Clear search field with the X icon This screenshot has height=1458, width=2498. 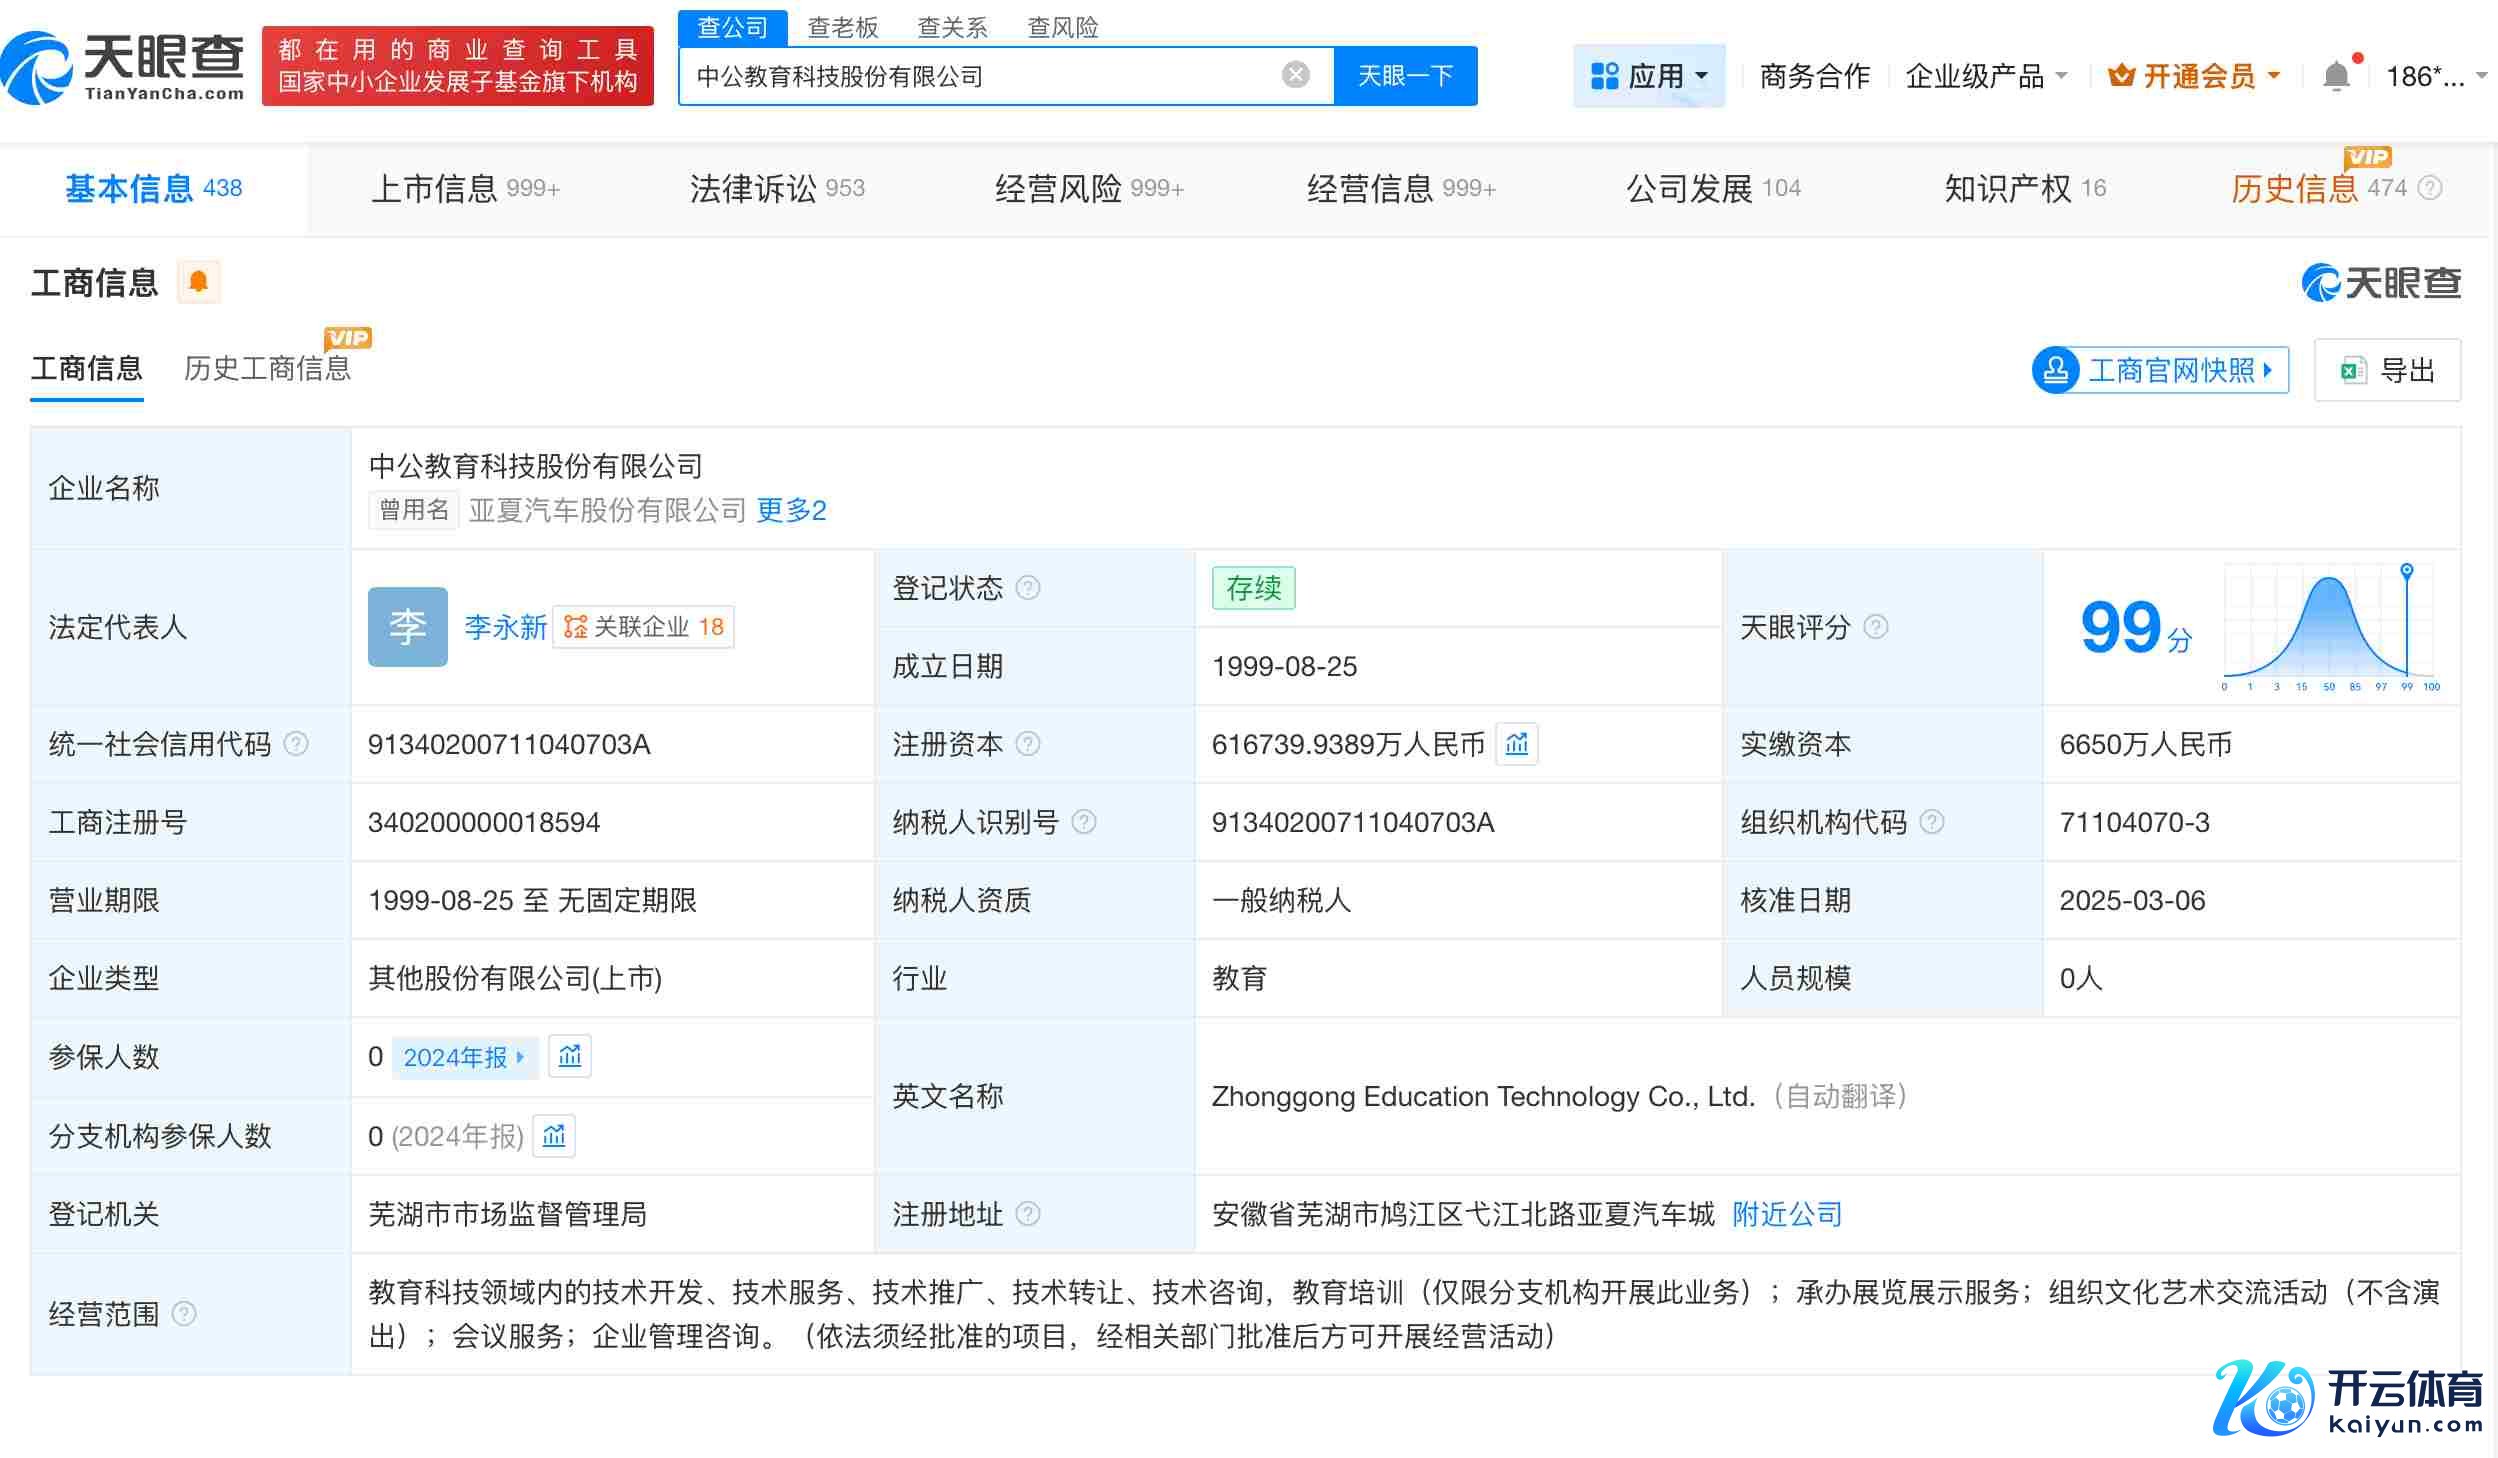point(1295,75)
